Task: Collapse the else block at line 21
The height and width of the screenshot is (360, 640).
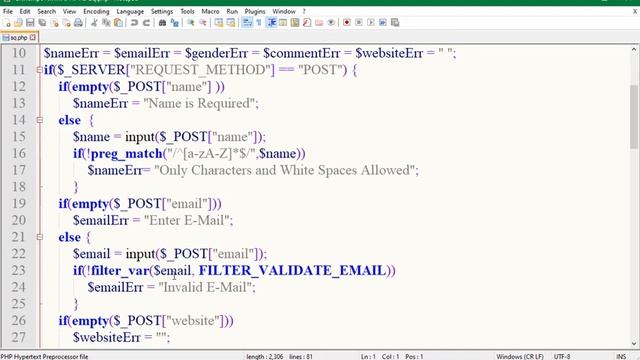Action: click(x=40, y=237)
